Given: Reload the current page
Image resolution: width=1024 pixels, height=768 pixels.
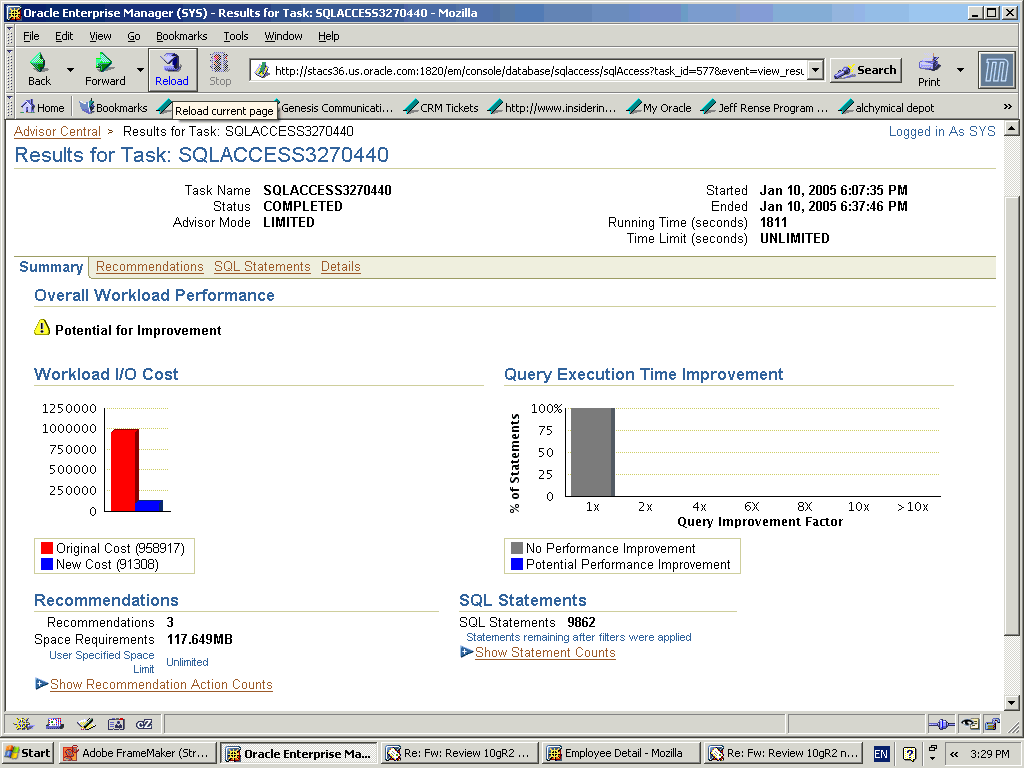Looking at the screenshot, I should [172, 69].
